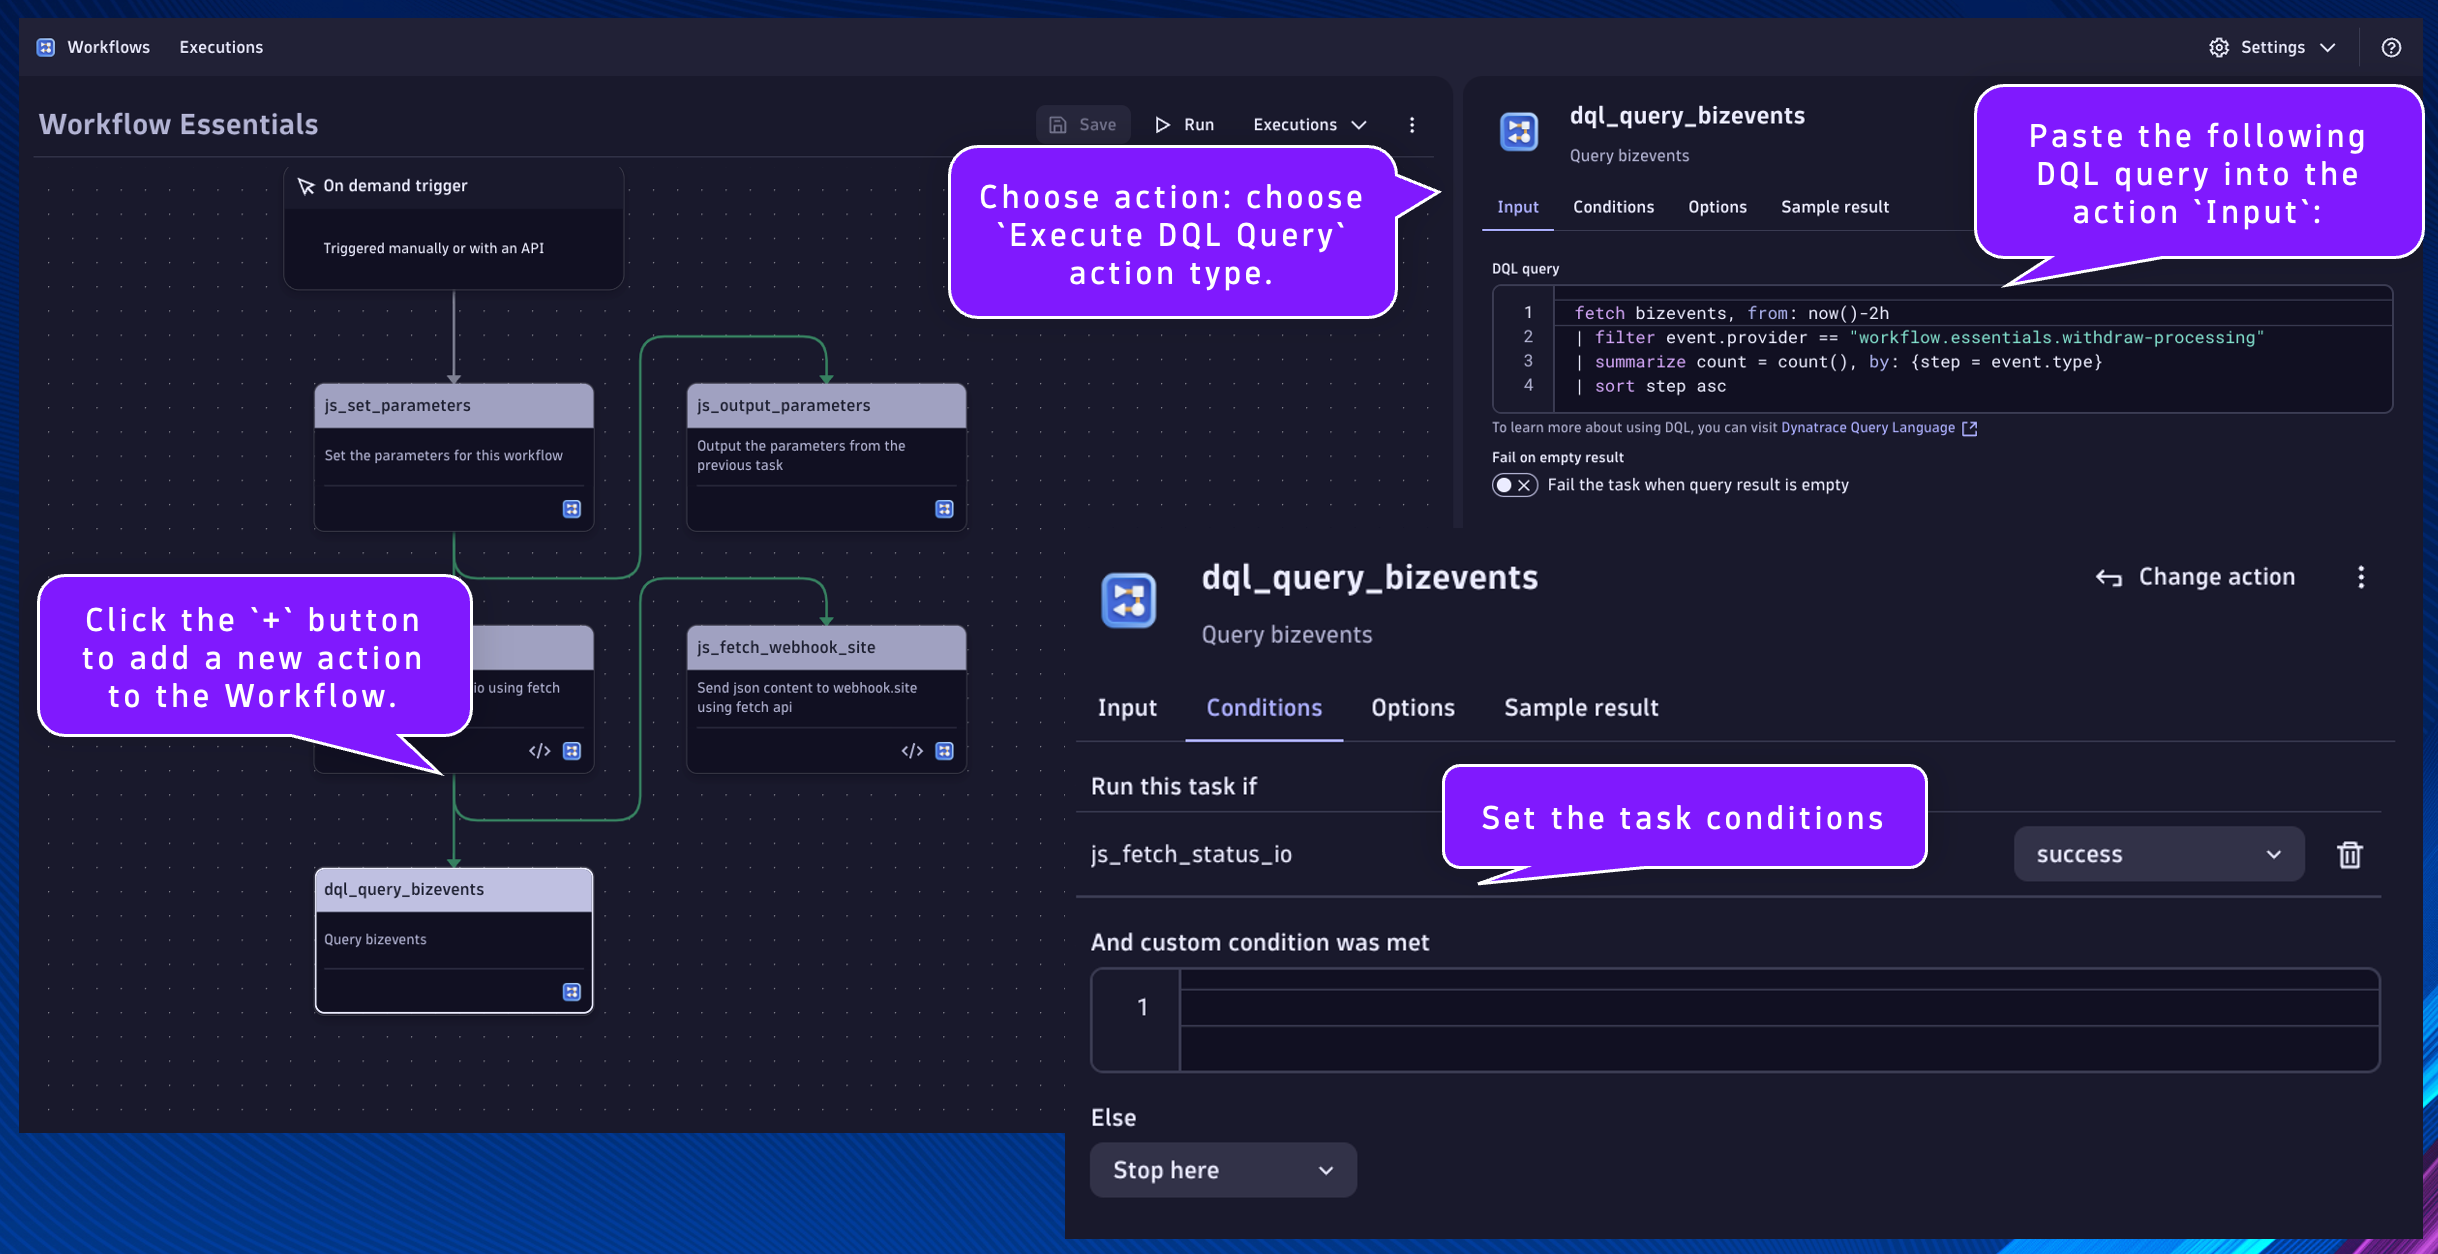This screenshot has width=2438, height=1254.
Task: Click external link icon after Dynatrace Query Language
Action: coord(1969,428)
